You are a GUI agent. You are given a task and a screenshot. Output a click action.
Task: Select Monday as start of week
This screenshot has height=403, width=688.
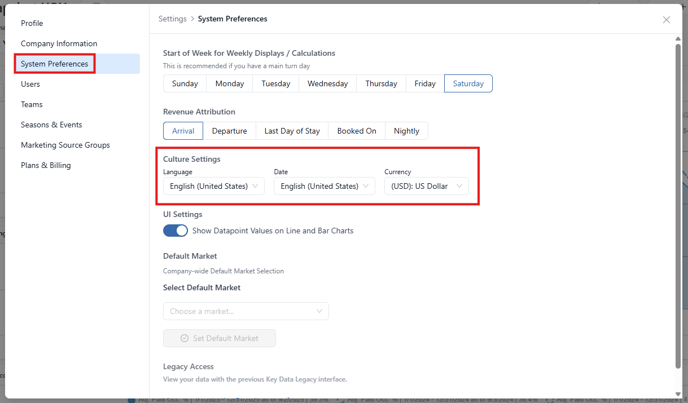pos(229,83)
